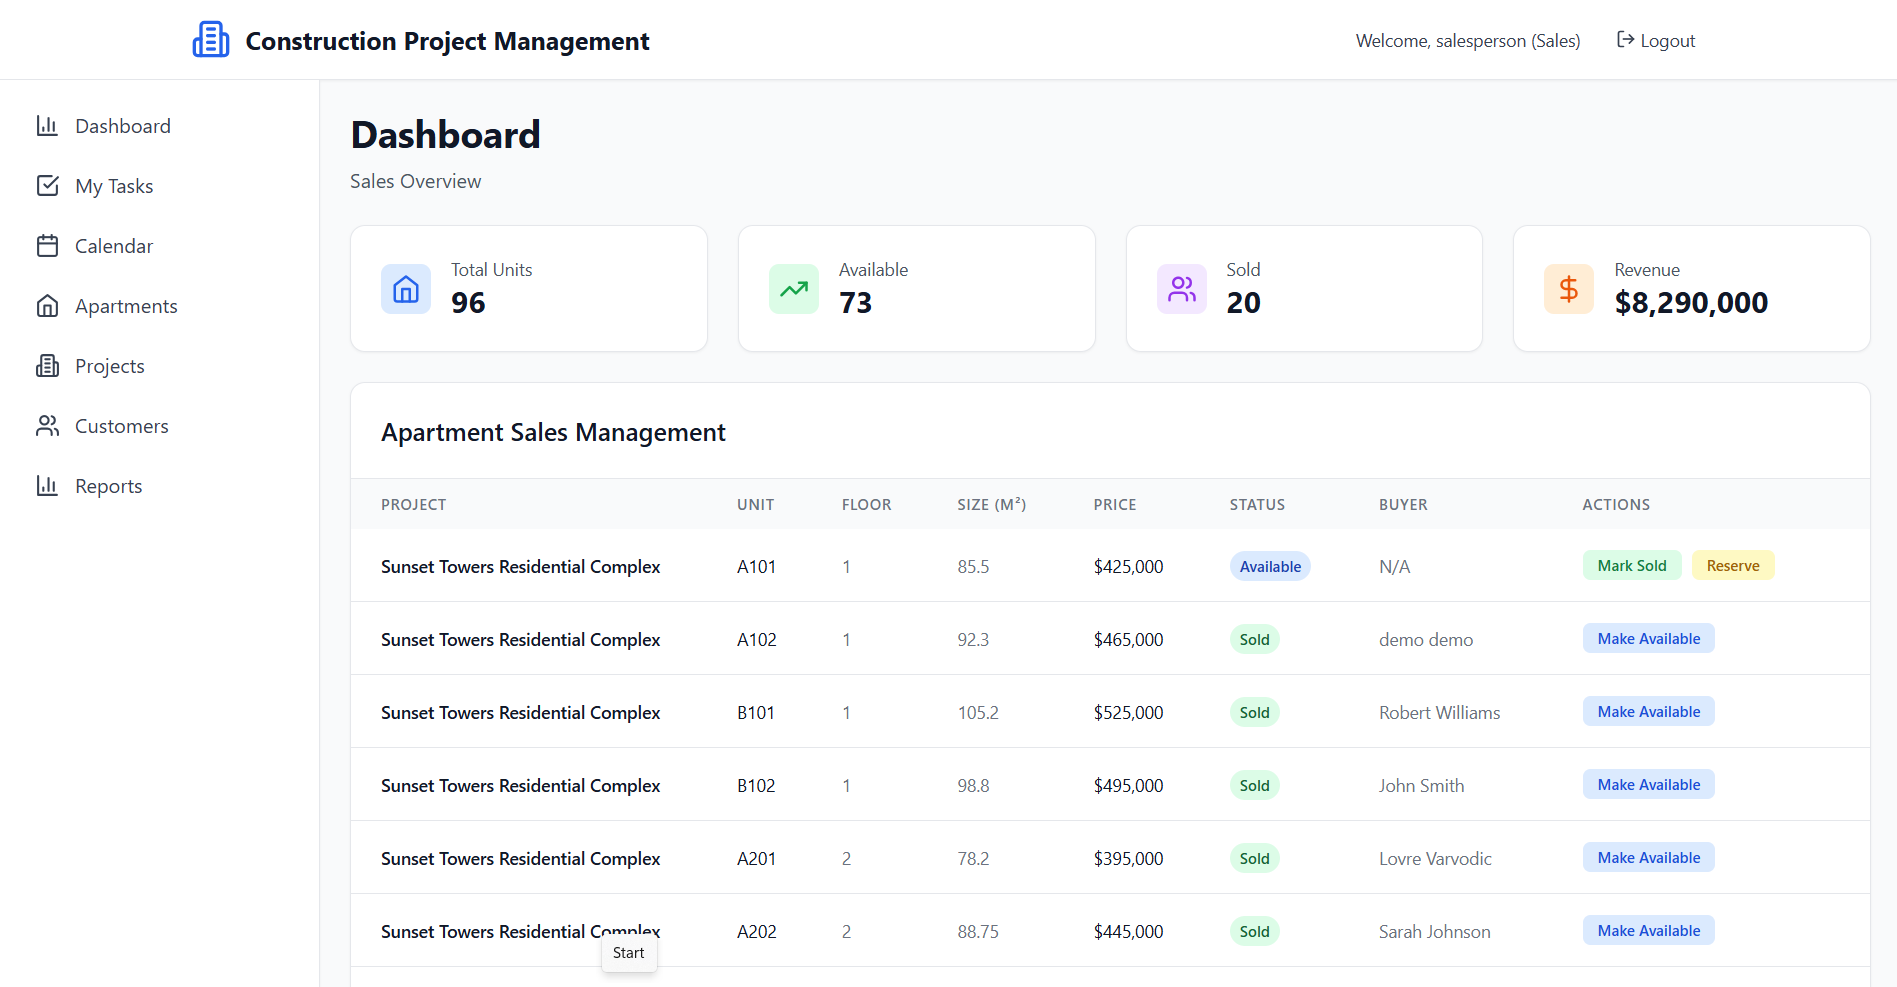Click the Total Units home icon

(406, 289)
